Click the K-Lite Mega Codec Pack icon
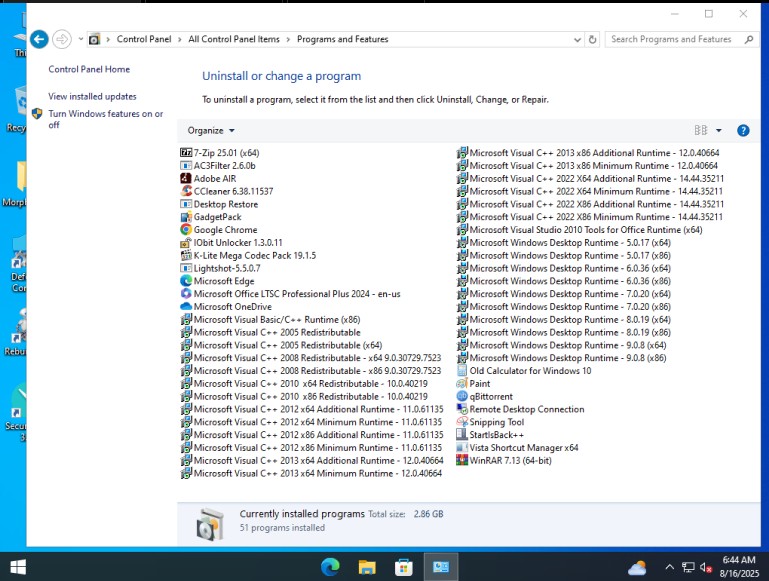Screen dimensions: 769x581 (186, 255)
